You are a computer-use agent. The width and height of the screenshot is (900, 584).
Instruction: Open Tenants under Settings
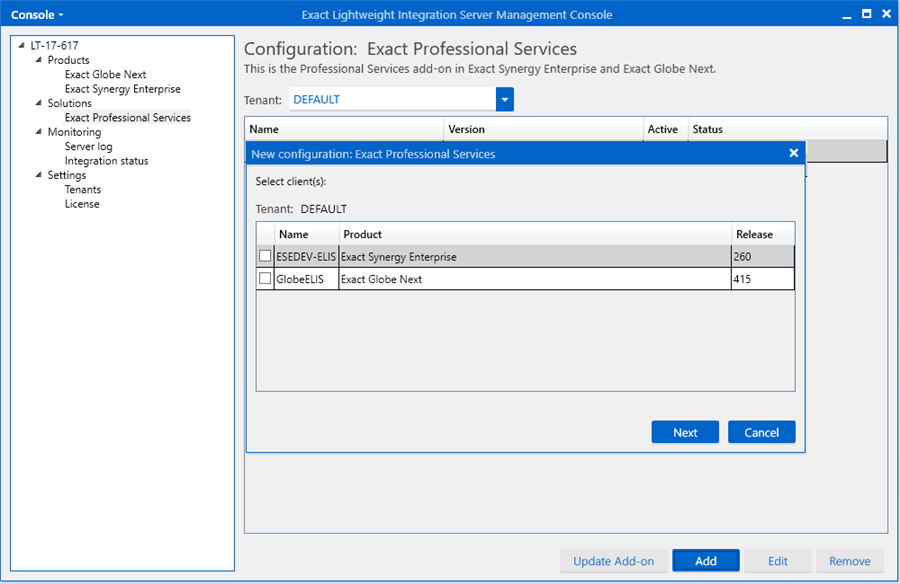[x=83, y=189]
